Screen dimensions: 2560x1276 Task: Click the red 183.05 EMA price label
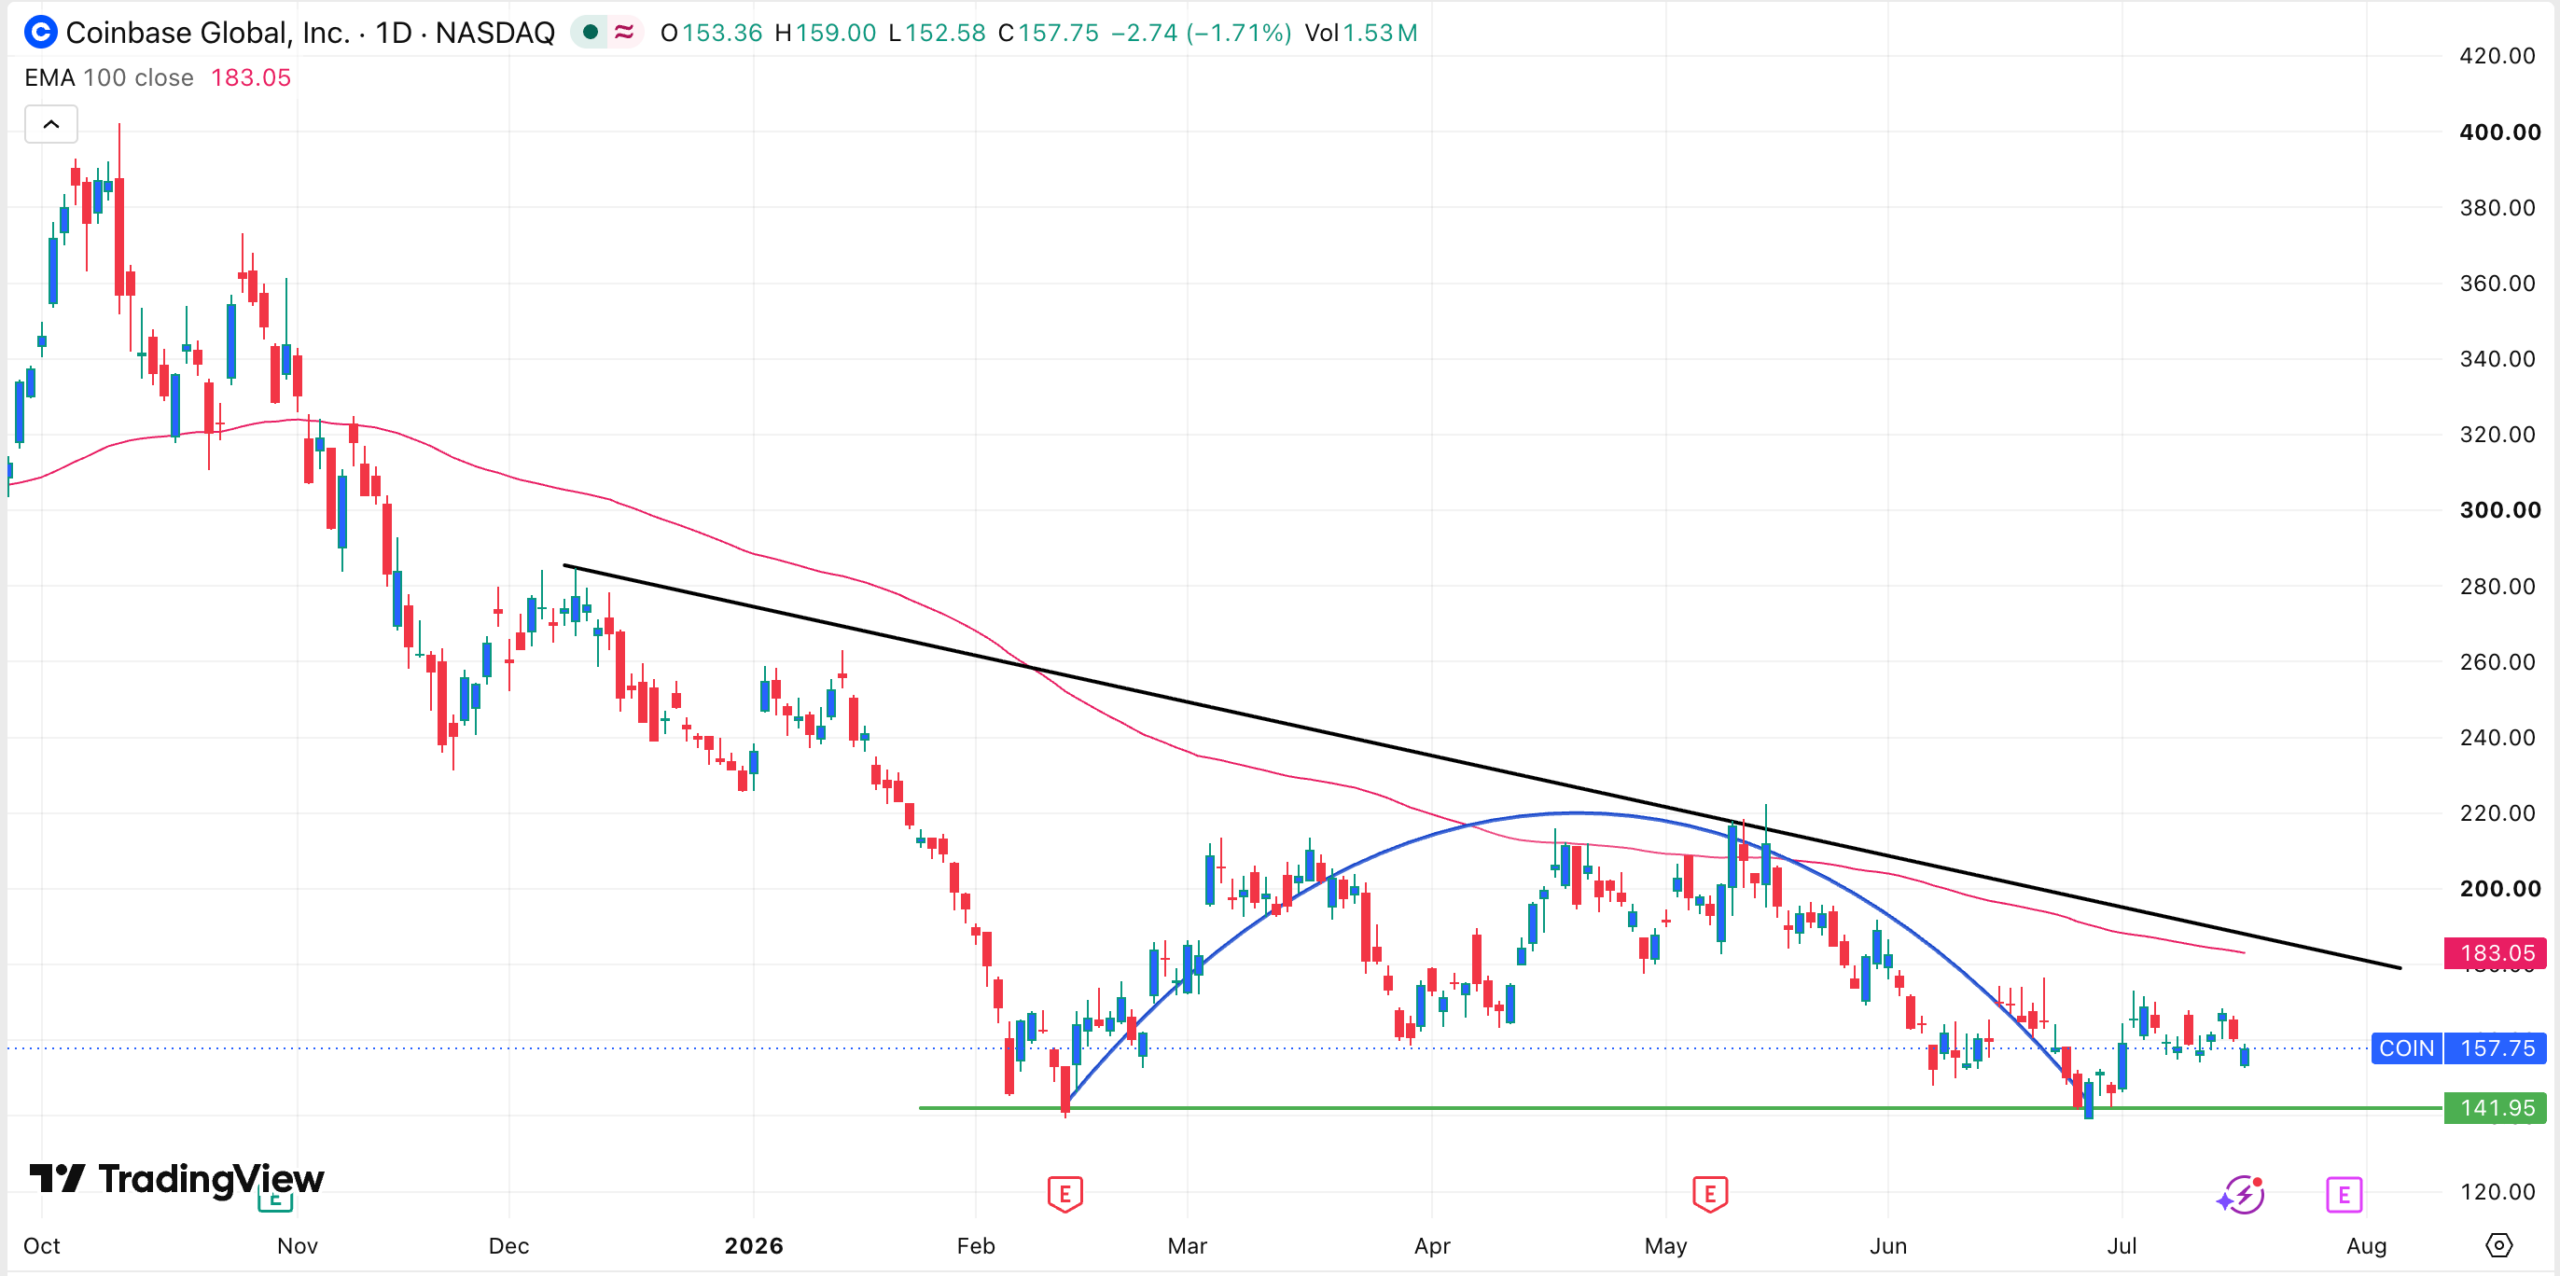[2495, 953]
